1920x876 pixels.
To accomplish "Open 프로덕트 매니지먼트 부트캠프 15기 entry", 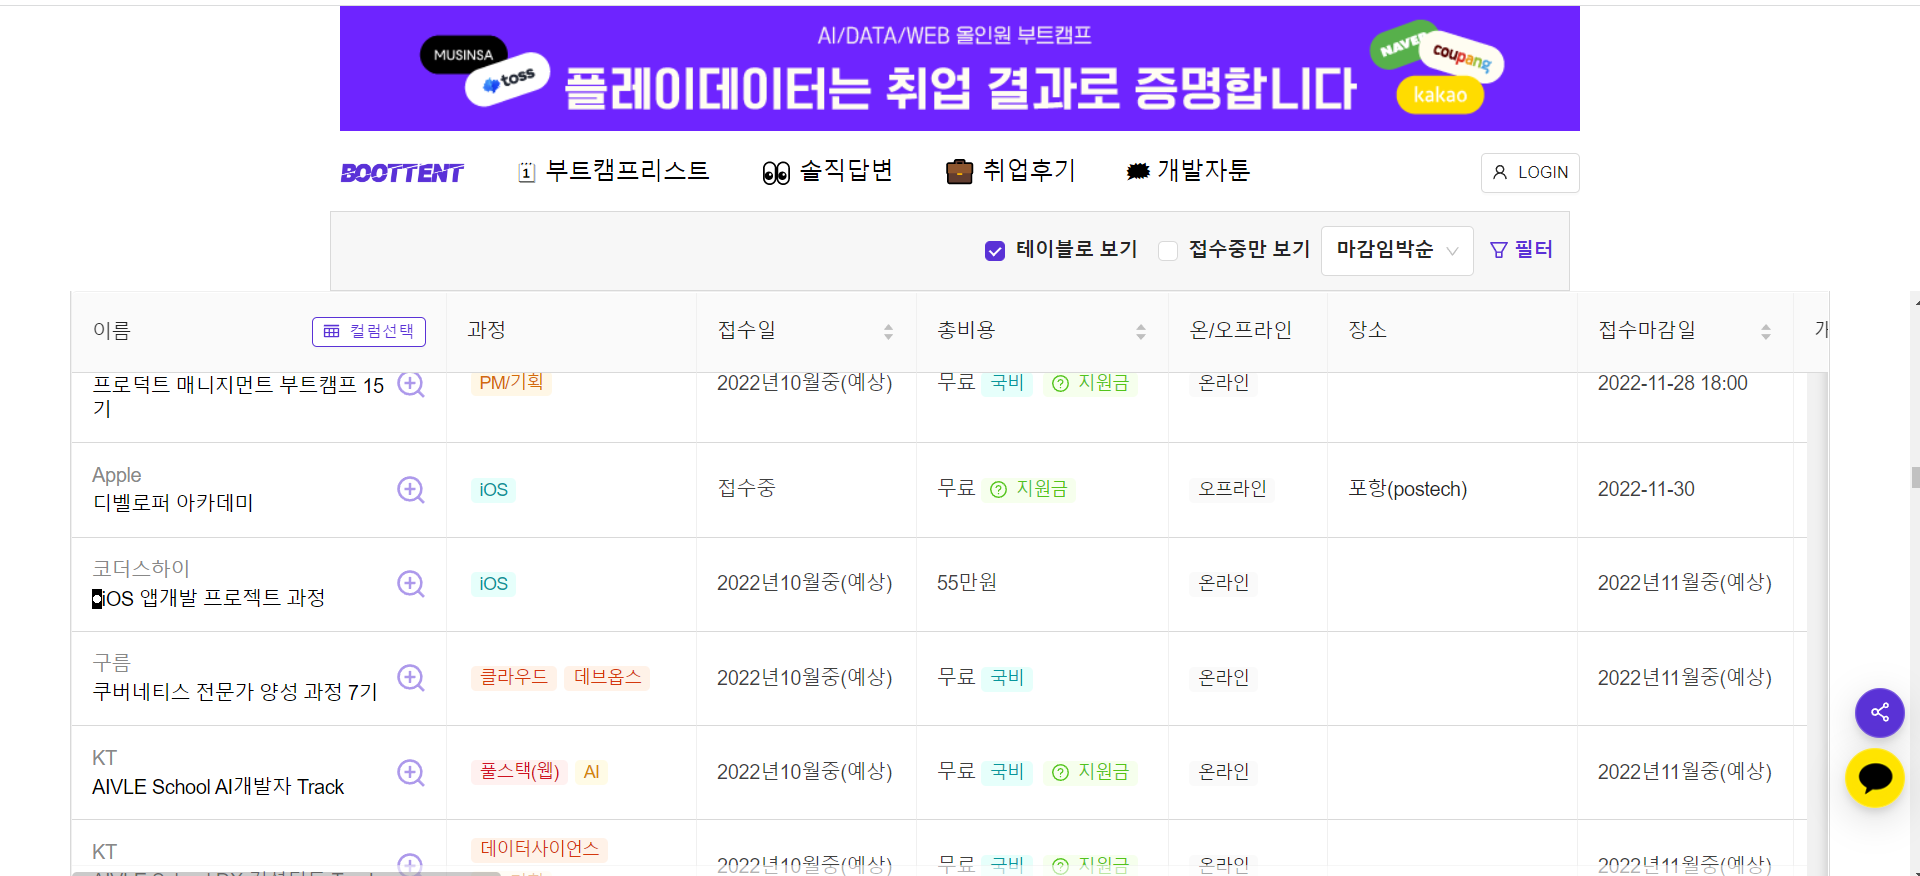I will tap(238, 396).
